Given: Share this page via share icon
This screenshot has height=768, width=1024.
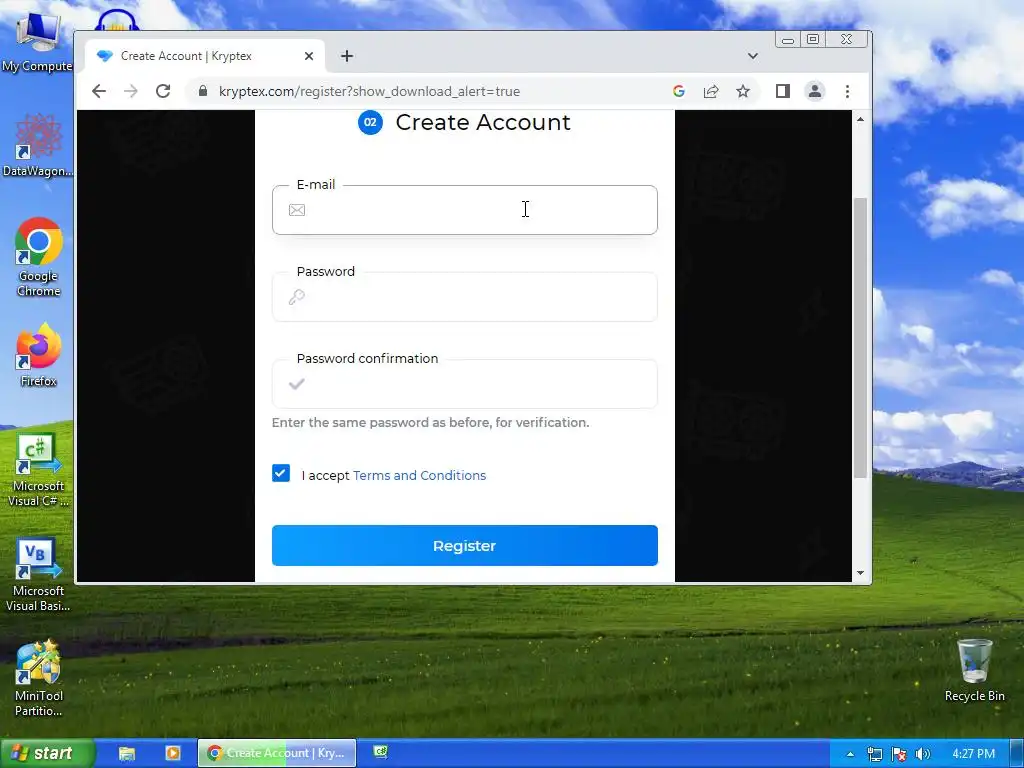Looking at the screenshot, I should pyautogui.click(x=711, y=91).
